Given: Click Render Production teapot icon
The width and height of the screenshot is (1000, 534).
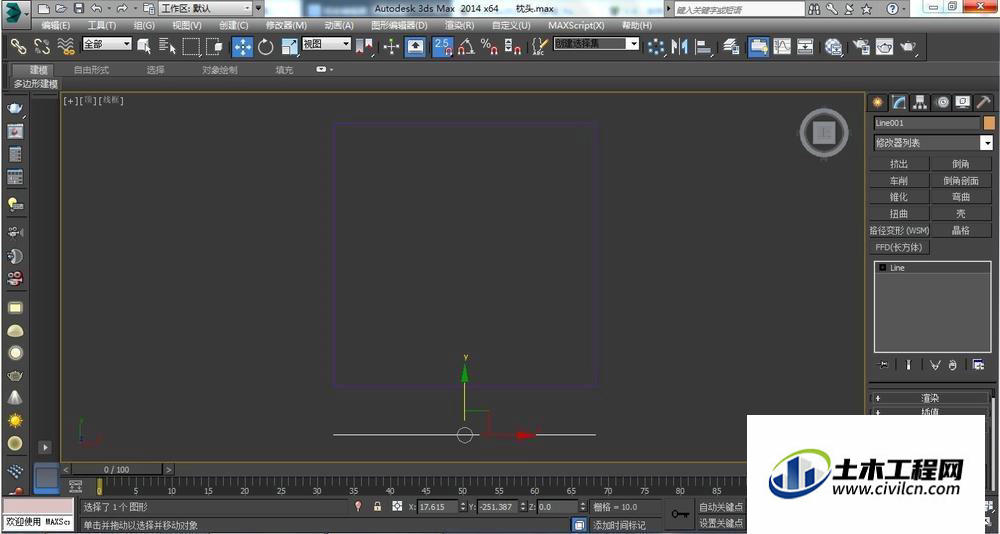Looking at the screenshot, I should [908, 47].
